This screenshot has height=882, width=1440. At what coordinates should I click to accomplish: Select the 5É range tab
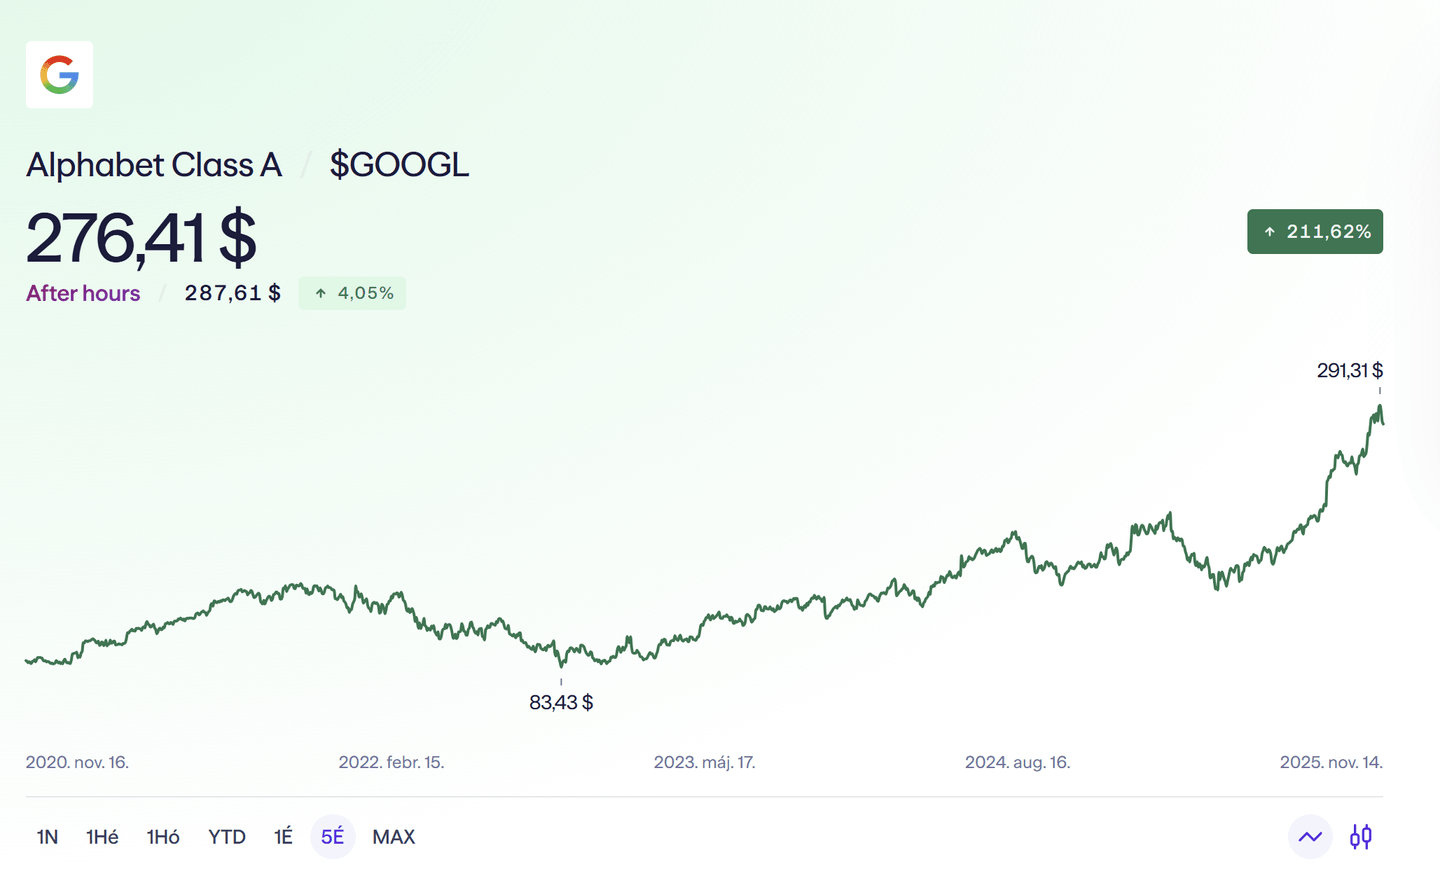coord(332,837)
